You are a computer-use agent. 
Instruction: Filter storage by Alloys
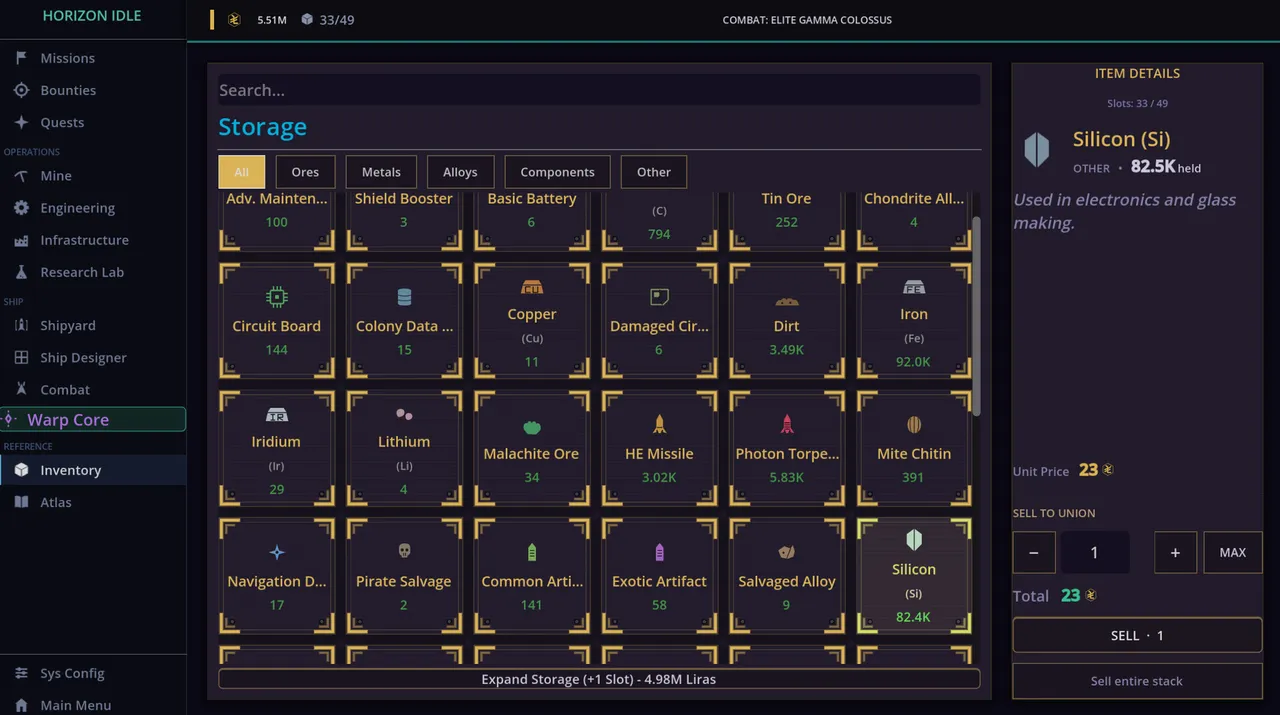click(x=460, y=172)
